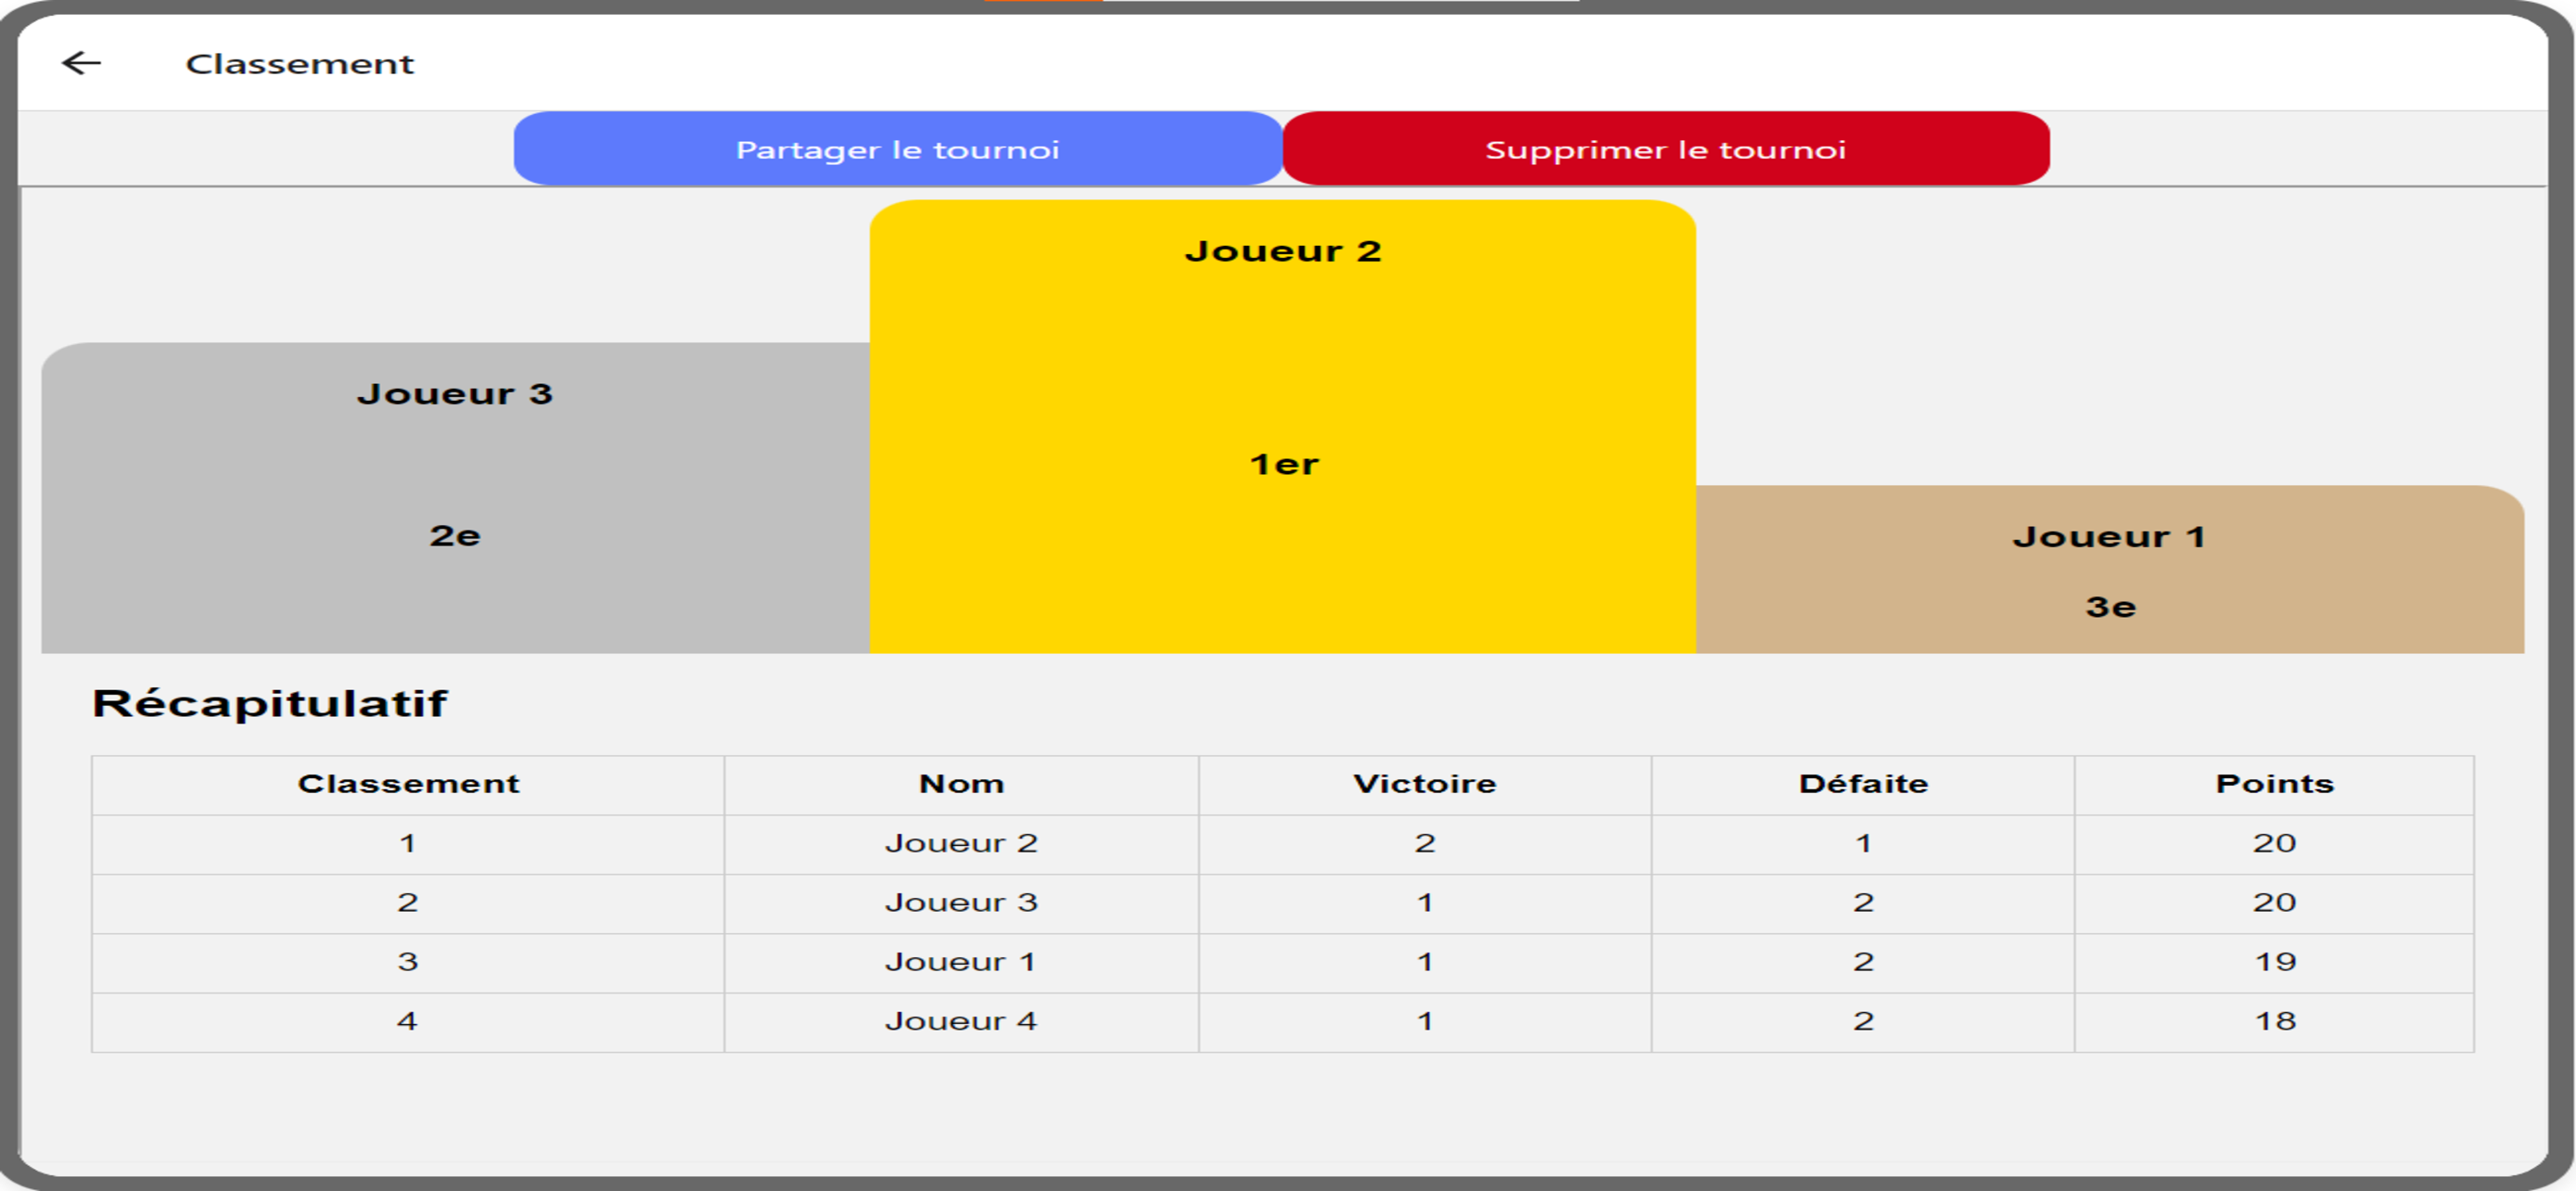
Task: Select Joueur 3 name in the table
Action: [961, 903]
